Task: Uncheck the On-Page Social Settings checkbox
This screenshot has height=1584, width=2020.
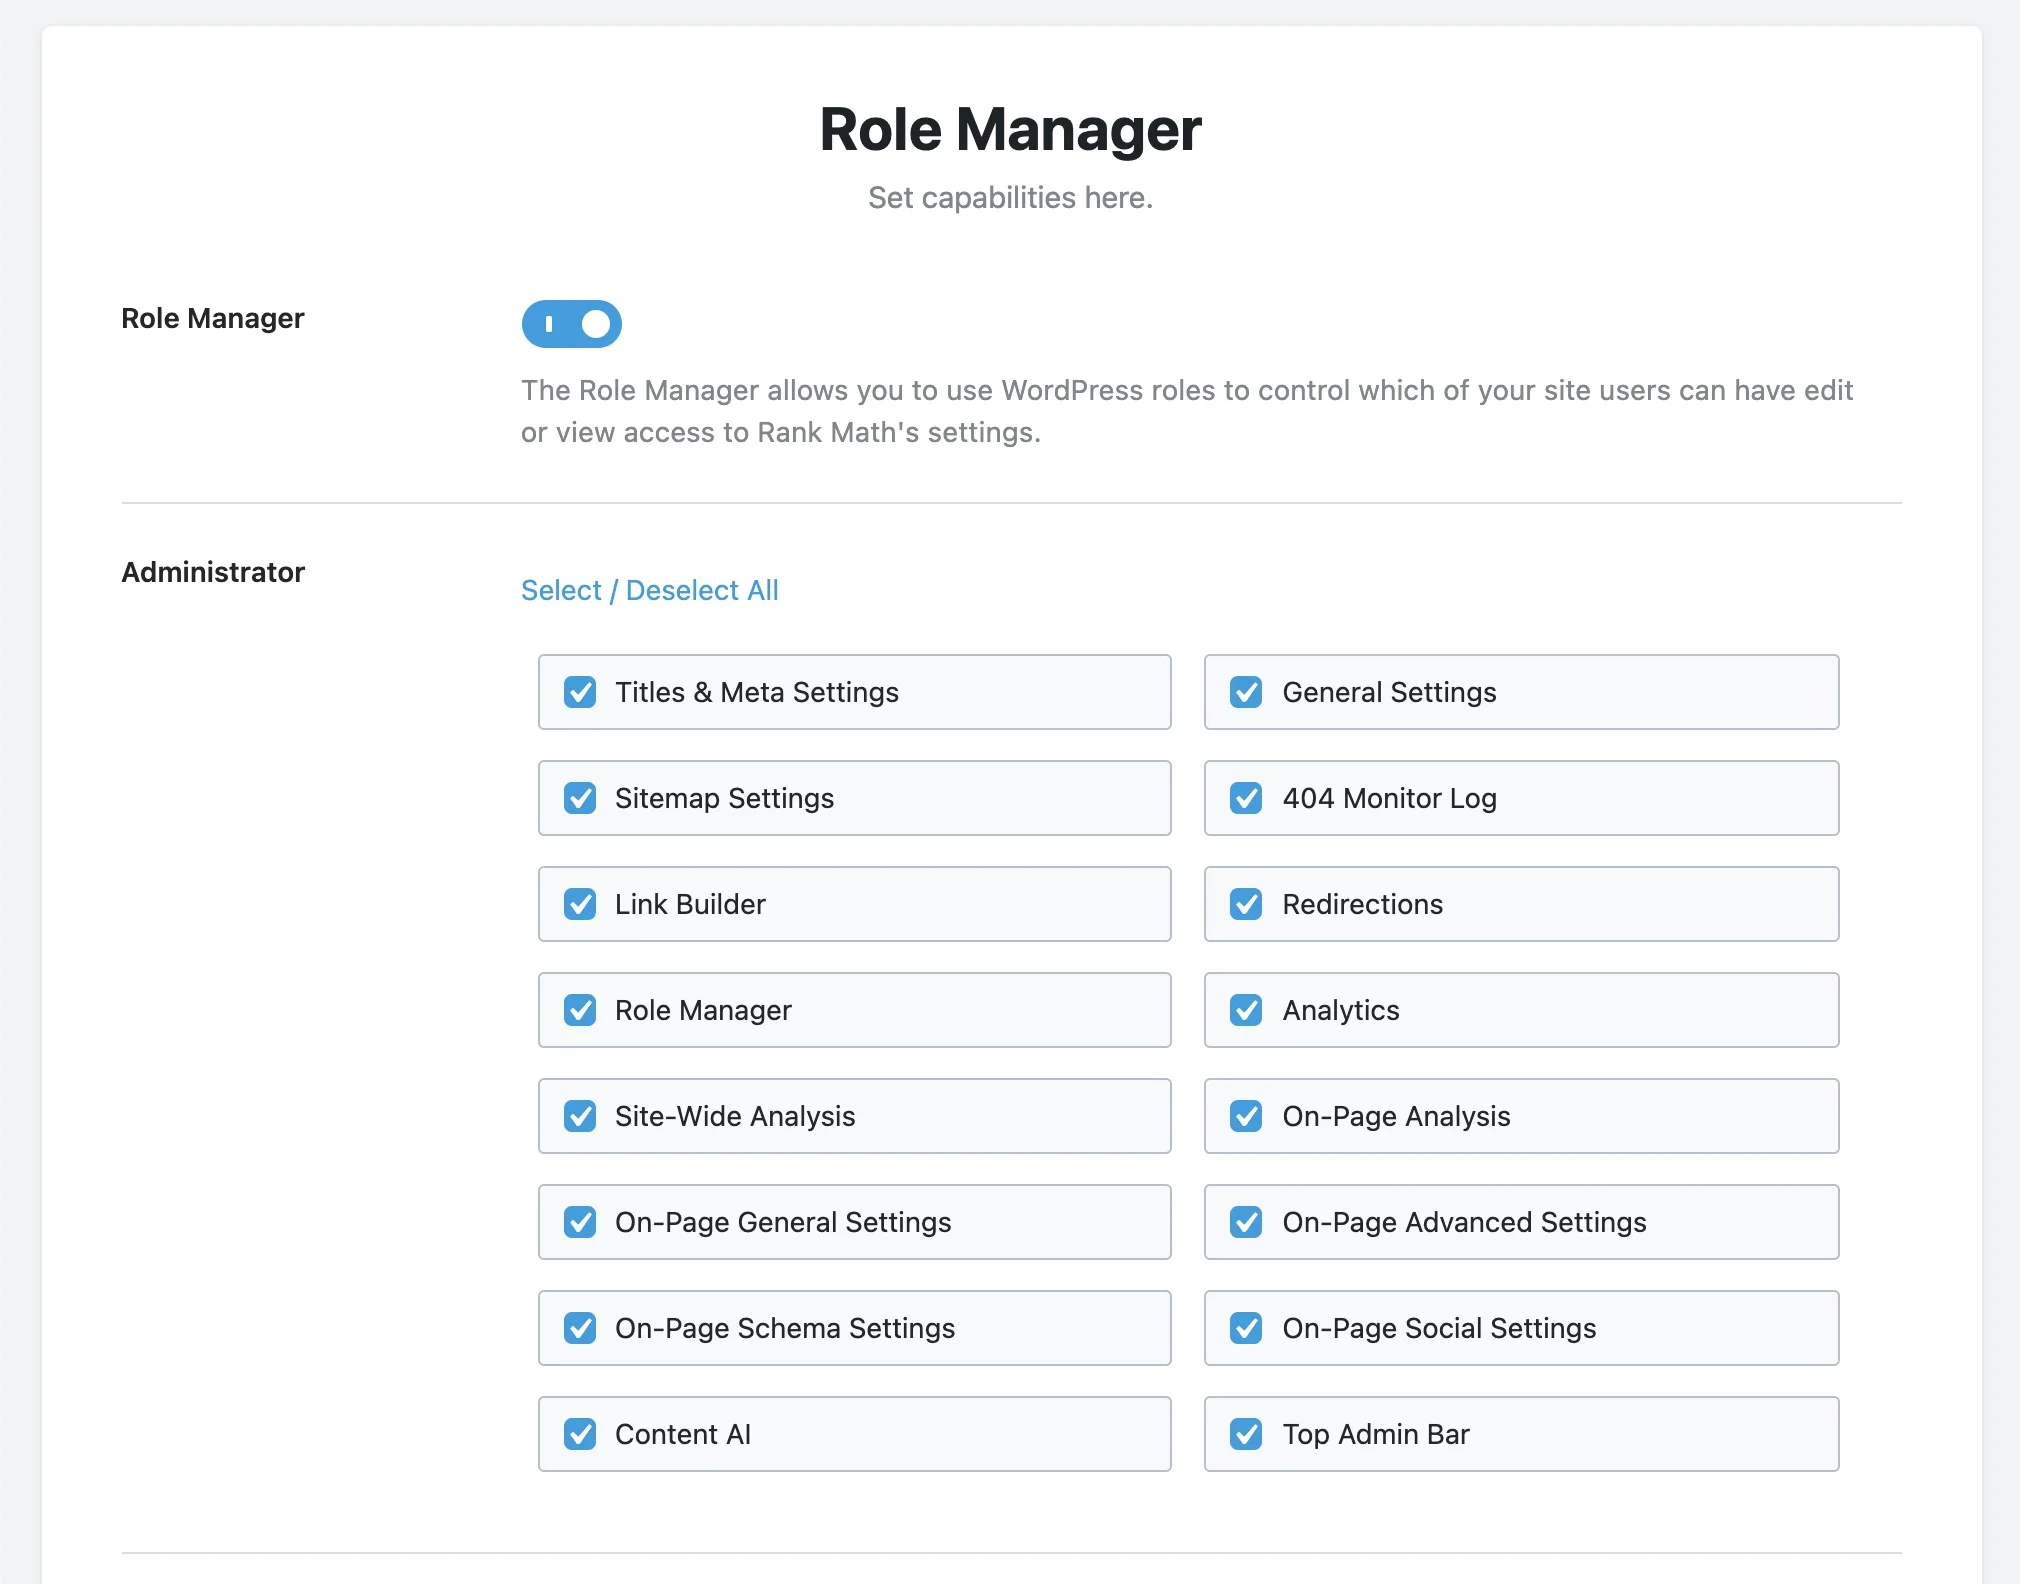Action: (1246, 1328)
